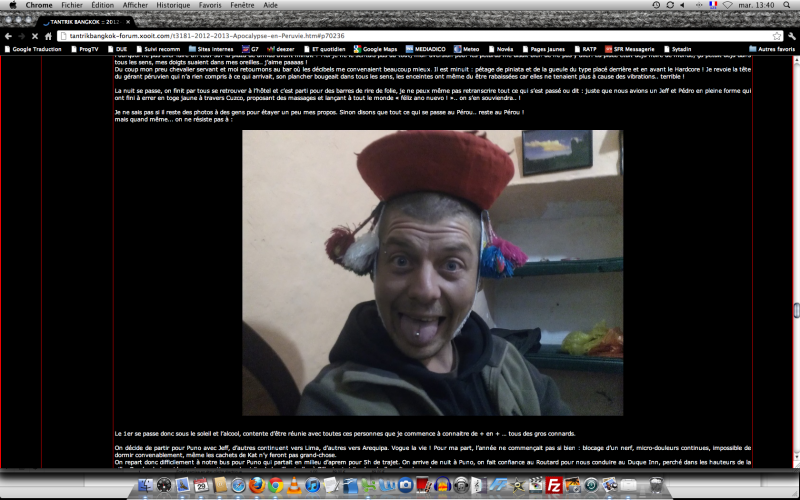
Task: Close the TANTRIK BANGKOK tab
Action: [128, 22]
